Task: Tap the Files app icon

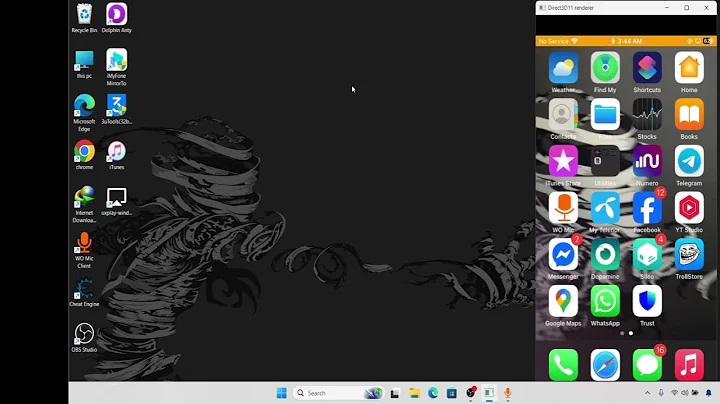Action: coord(605,114)
